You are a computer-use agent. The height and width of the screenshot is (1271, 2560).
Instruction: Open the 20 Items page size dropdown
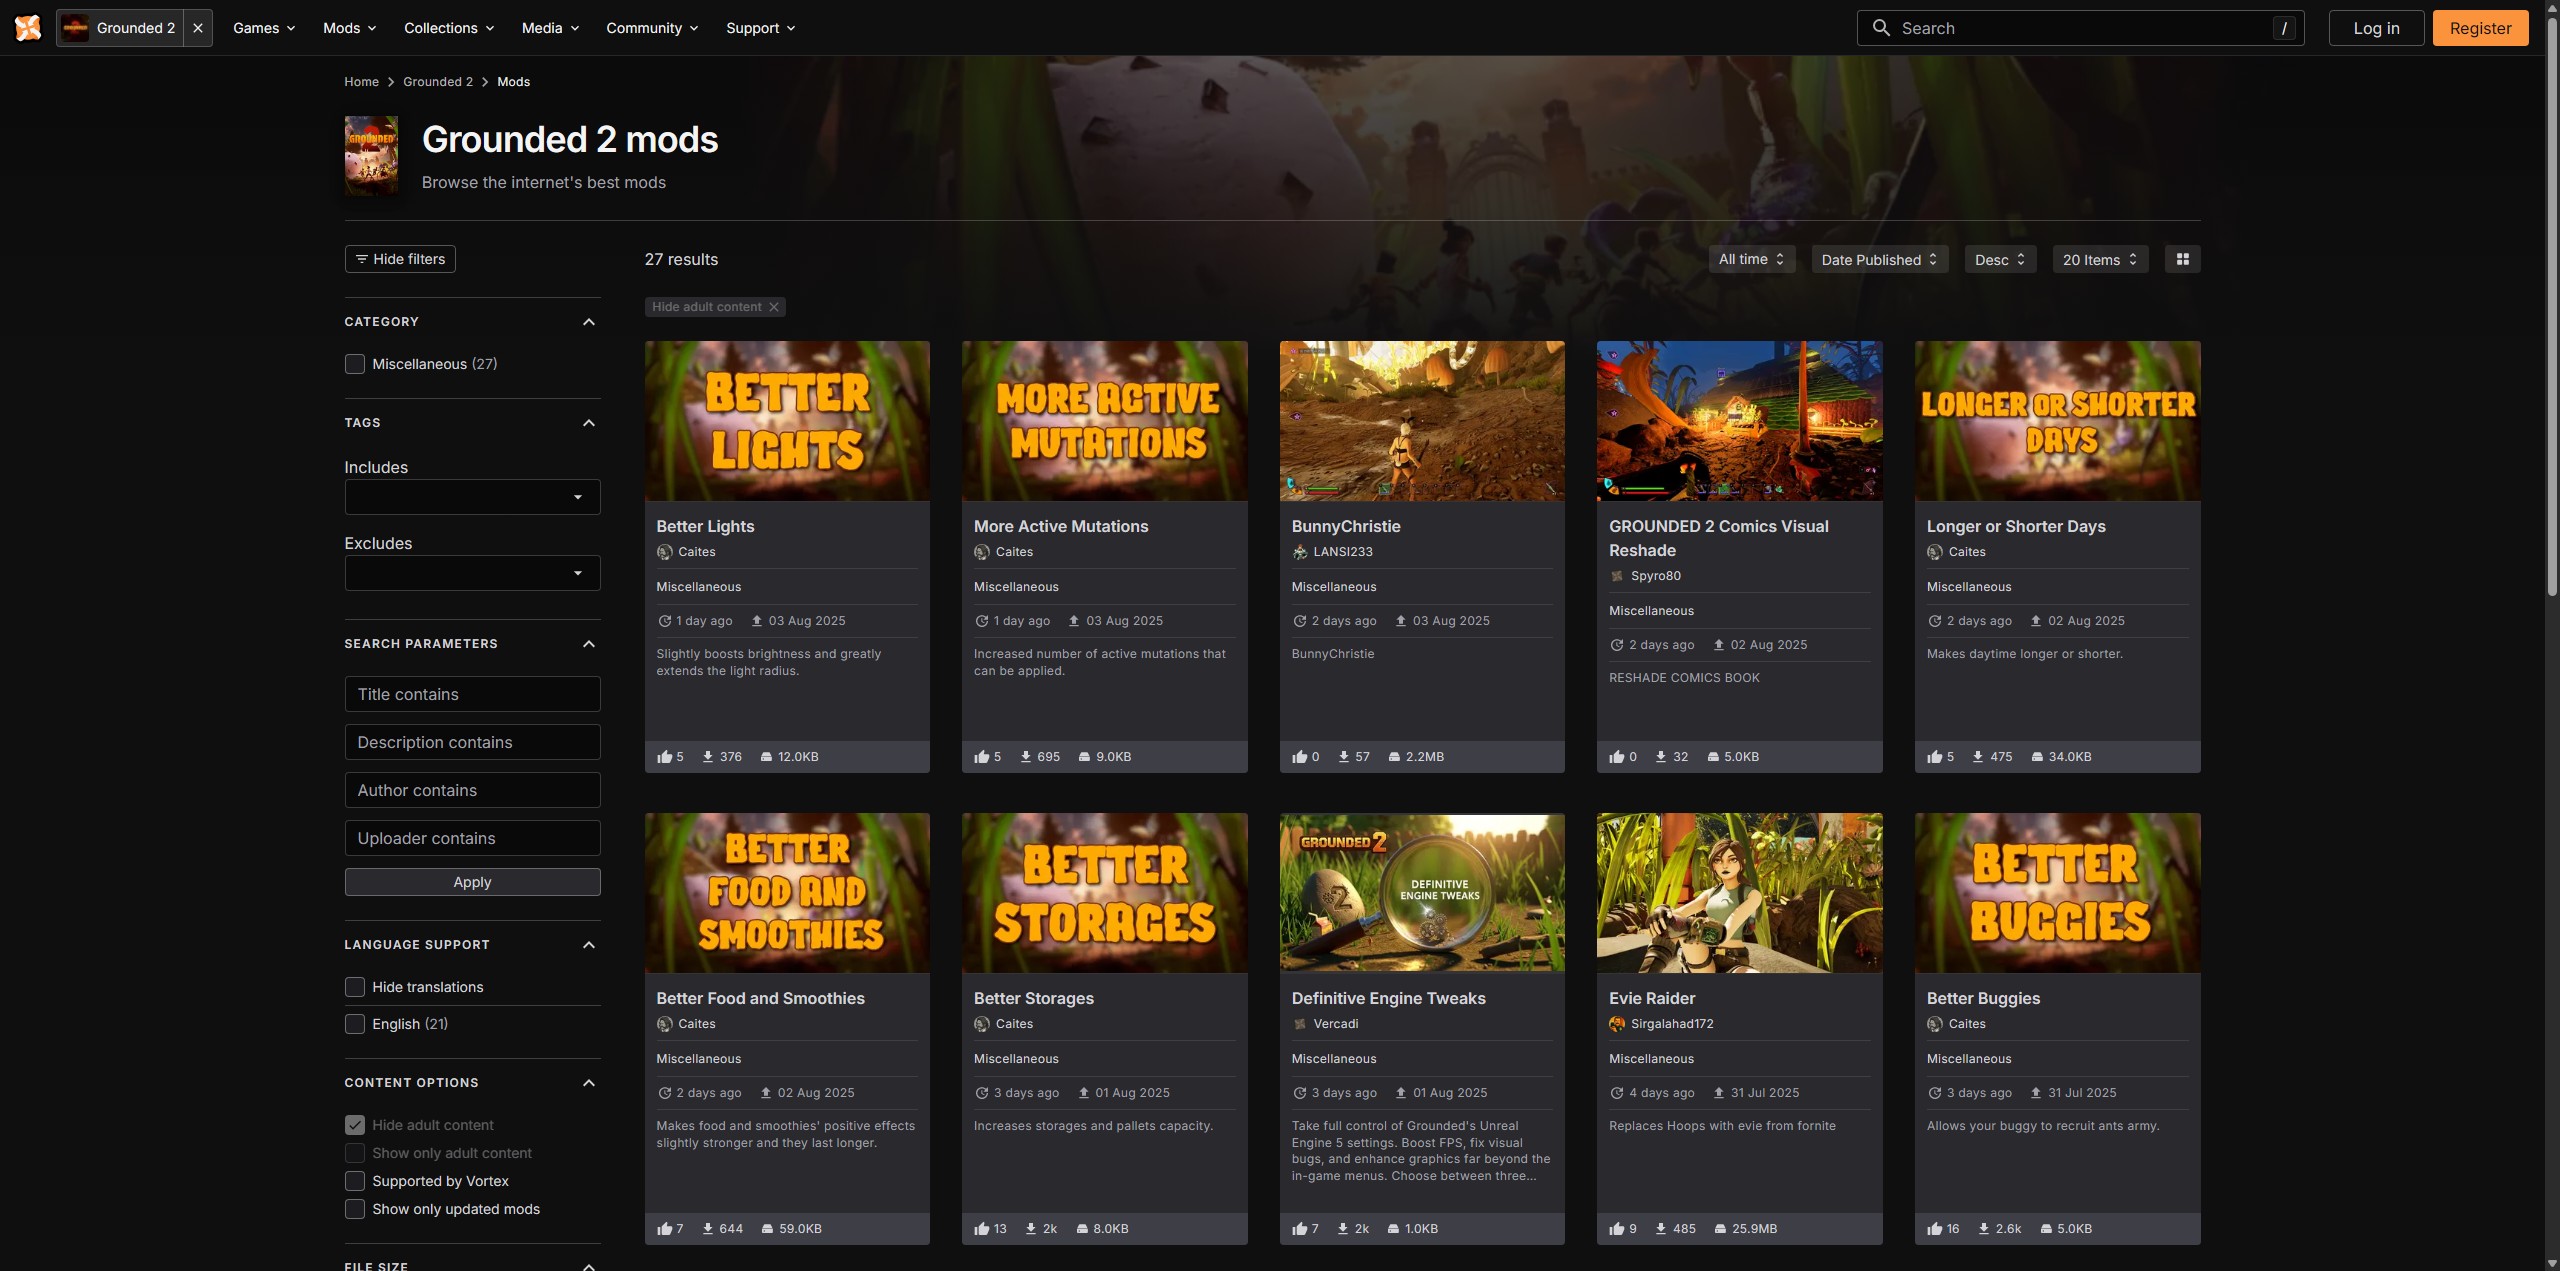pos(2099,259)
